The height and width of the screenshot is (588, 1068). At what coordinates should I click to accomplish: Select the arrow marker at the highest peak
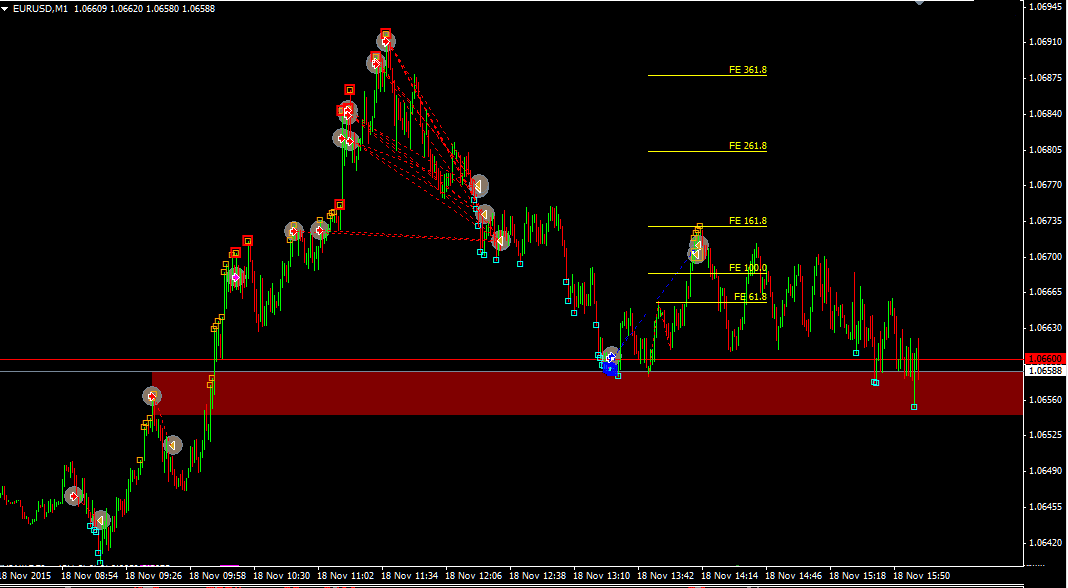pos(386,42)
